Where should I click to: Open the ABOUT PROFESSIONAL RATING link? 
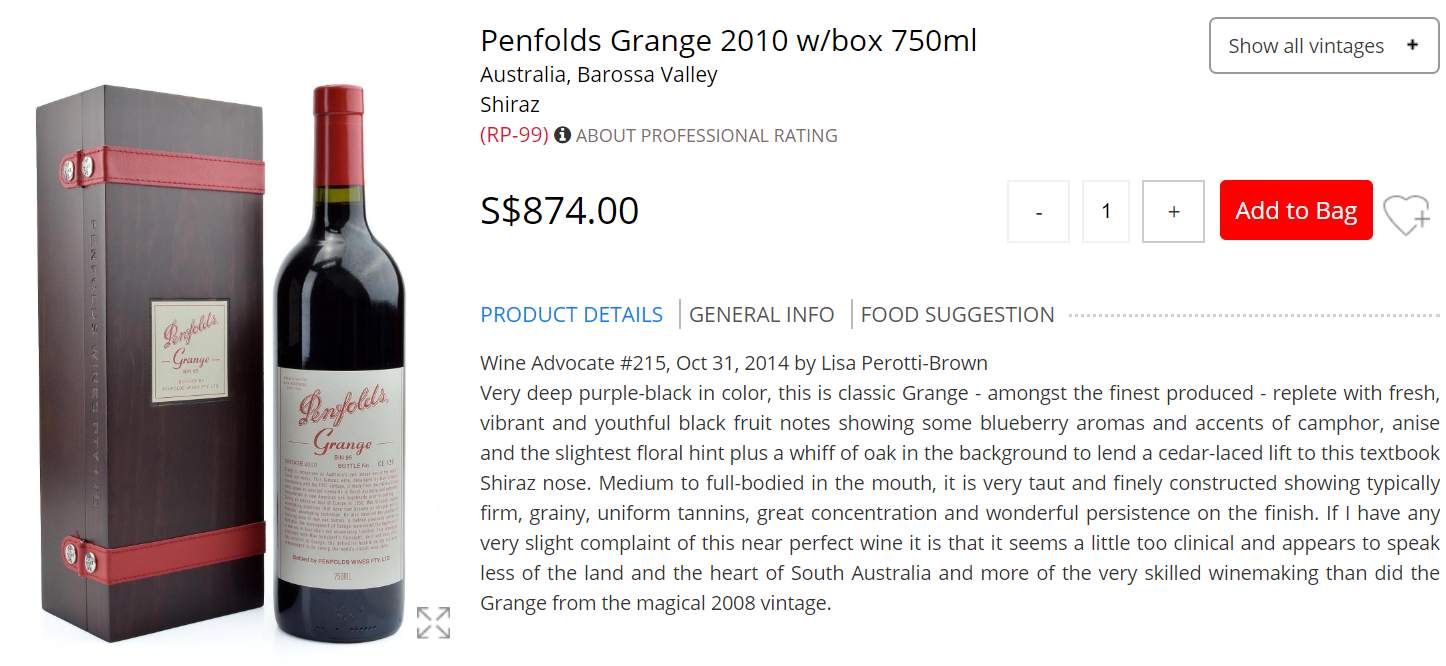tap(706, 135)
